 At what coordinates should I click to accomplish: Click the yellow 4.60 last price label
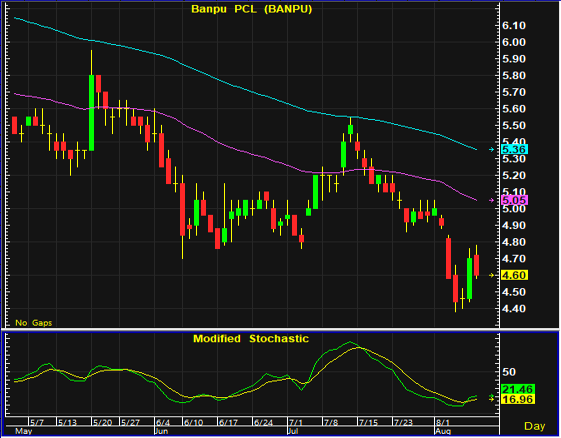[514, 275]
